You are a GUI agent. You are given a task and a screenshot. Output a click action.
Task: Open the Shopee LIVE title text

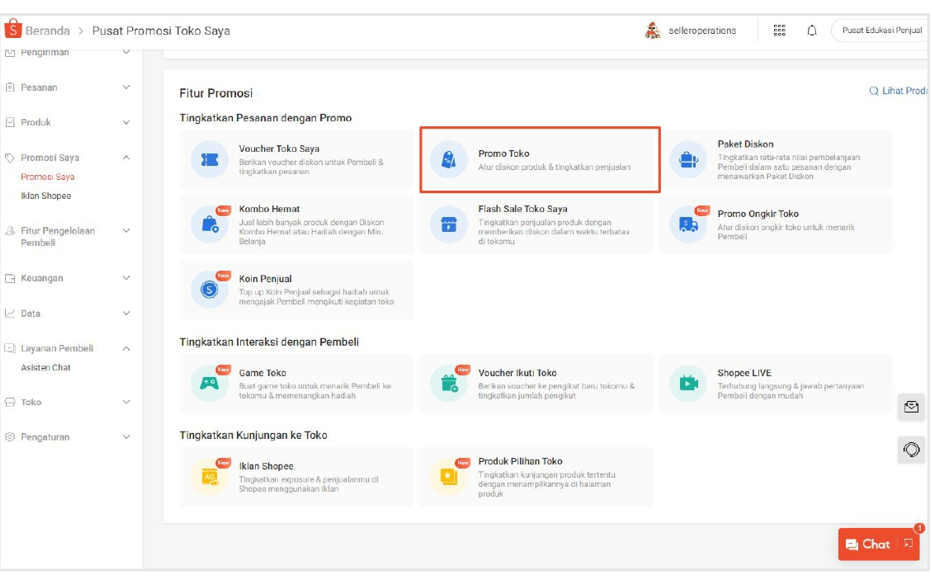tap(744, 373)
